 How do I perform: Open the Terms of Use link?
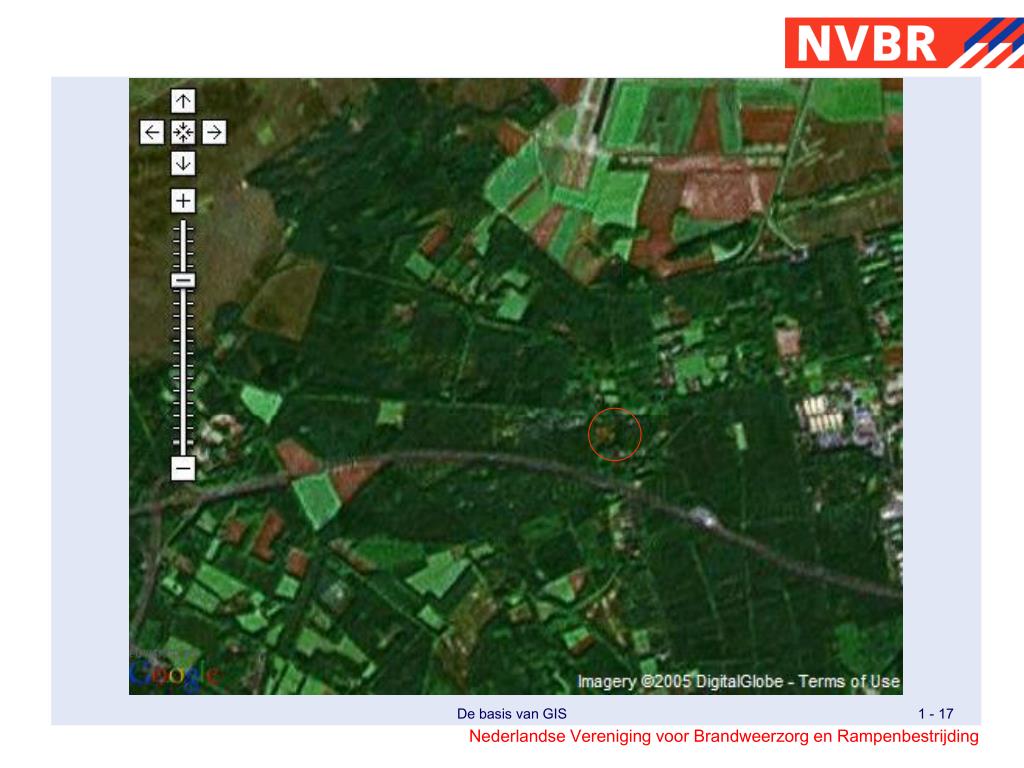(849, 682)
